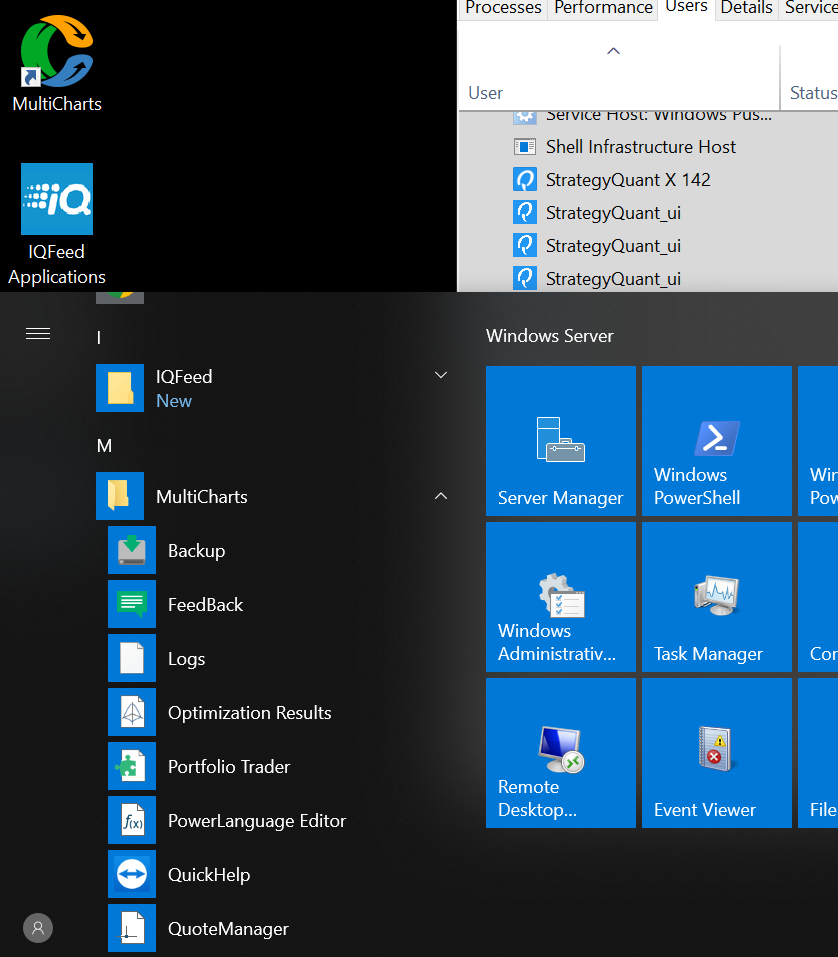Click the Start menu hamburger icon
The width and height of the screenshot is (838, 957).
38,334
